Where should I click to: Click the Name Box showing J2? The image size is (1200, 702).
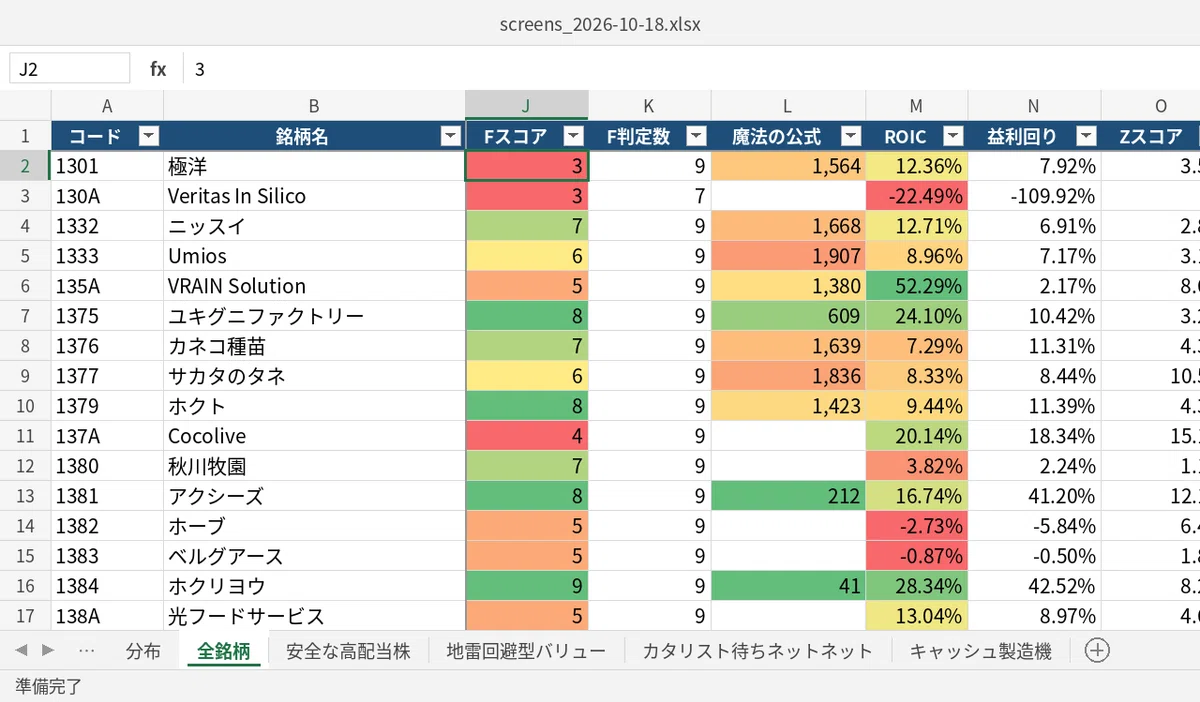point(70,69)
